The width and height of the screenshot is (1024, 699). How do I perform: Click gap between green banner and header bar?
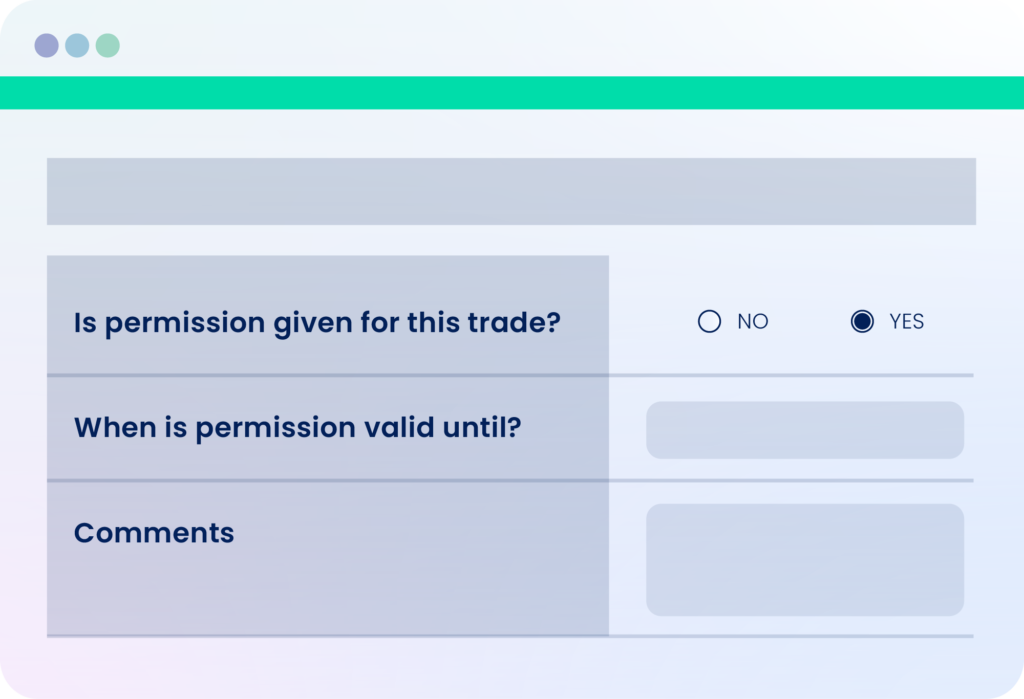point(512,133)
